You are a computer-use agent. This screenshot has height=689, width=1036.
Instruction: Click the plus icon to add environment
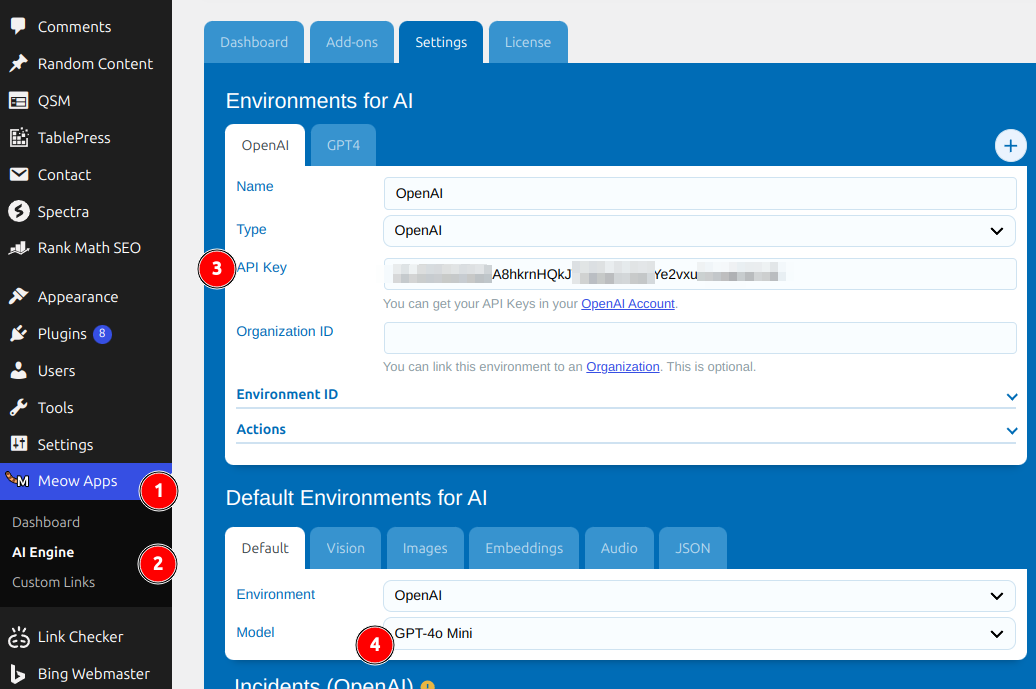point(1010,146)
